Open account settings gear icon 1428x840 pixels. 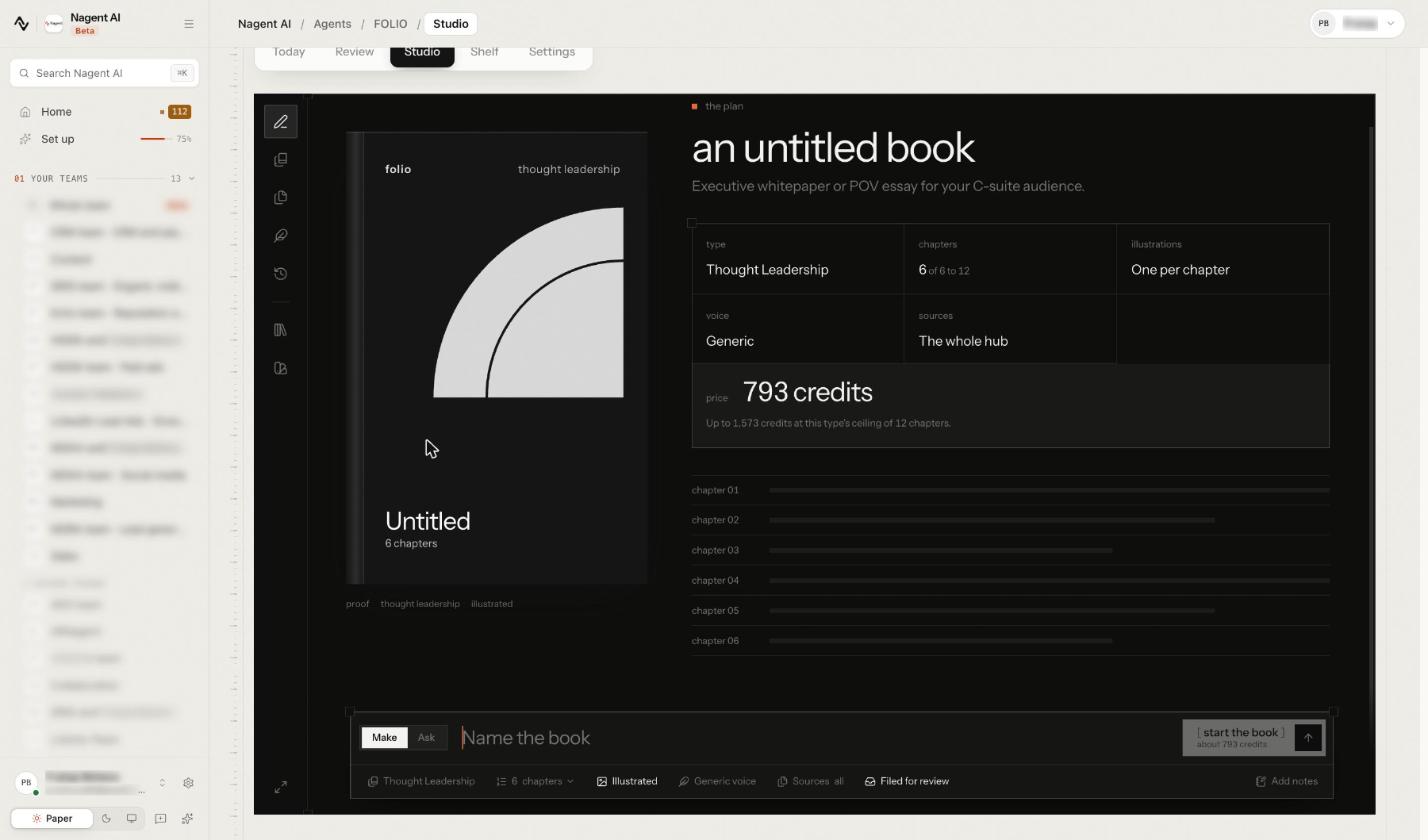click(188, 783)
